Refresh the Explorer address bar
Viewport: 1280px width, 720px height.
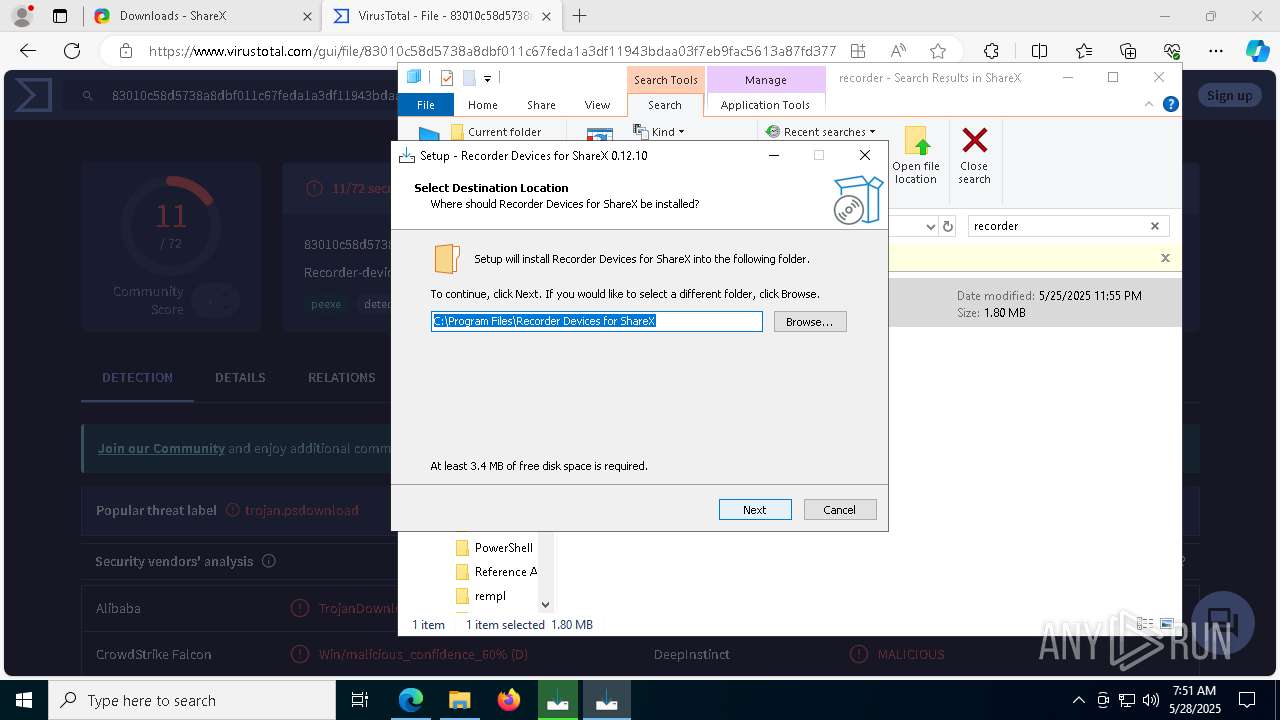coord(949,226)
